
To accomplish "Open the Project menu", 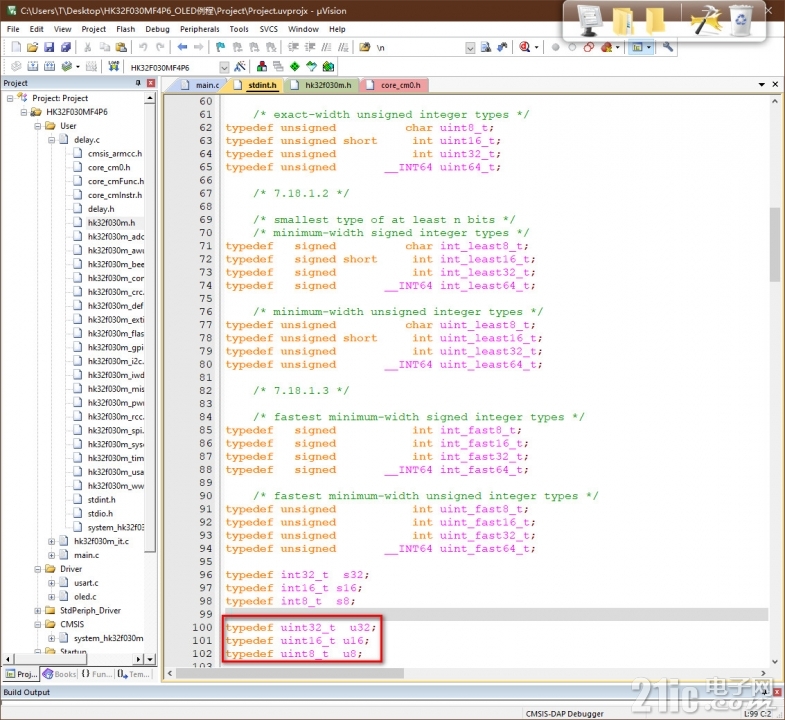I will (94, 29).
